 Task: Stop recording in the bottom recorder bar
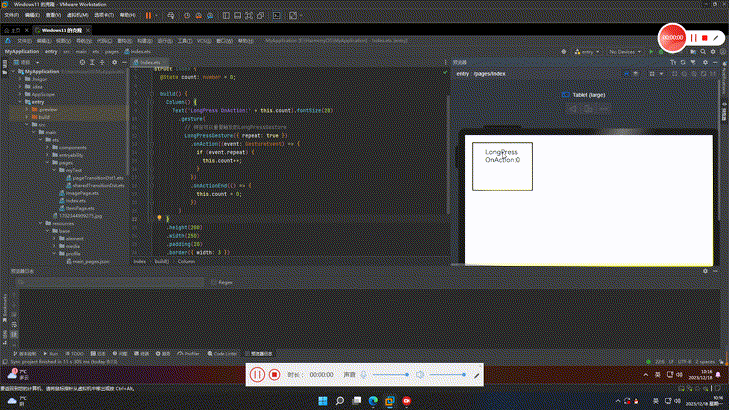pyautogui.click(x=274, y=374)
